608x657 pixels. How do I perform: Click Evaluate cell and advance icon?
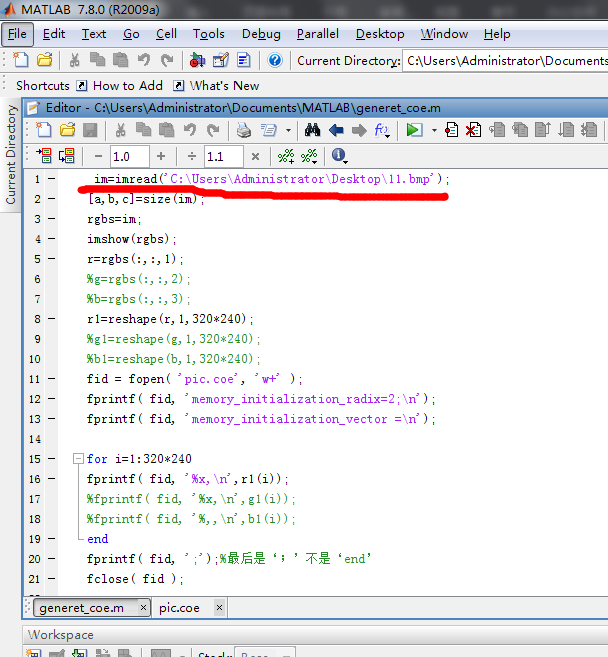pyautogui.click(x=67, y=156)
